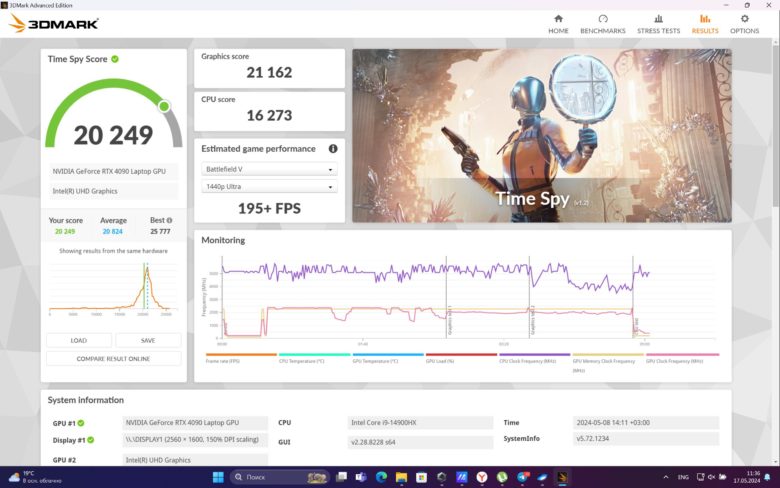Click the CPU score value 16 273

pos(269,115)
